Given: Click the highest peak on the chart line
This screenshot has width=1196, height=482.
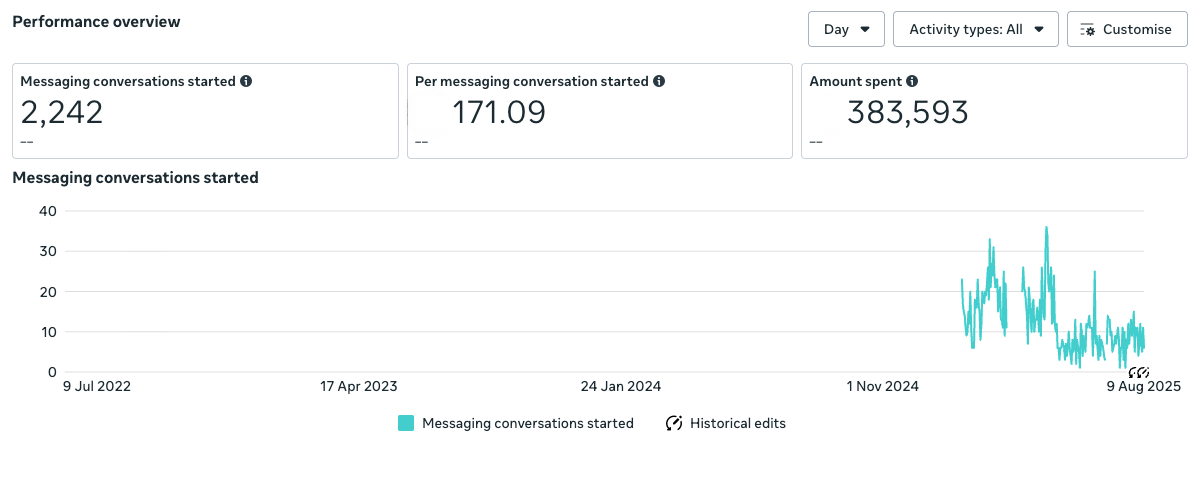Looking at the screenshot, I should 1046,228.
